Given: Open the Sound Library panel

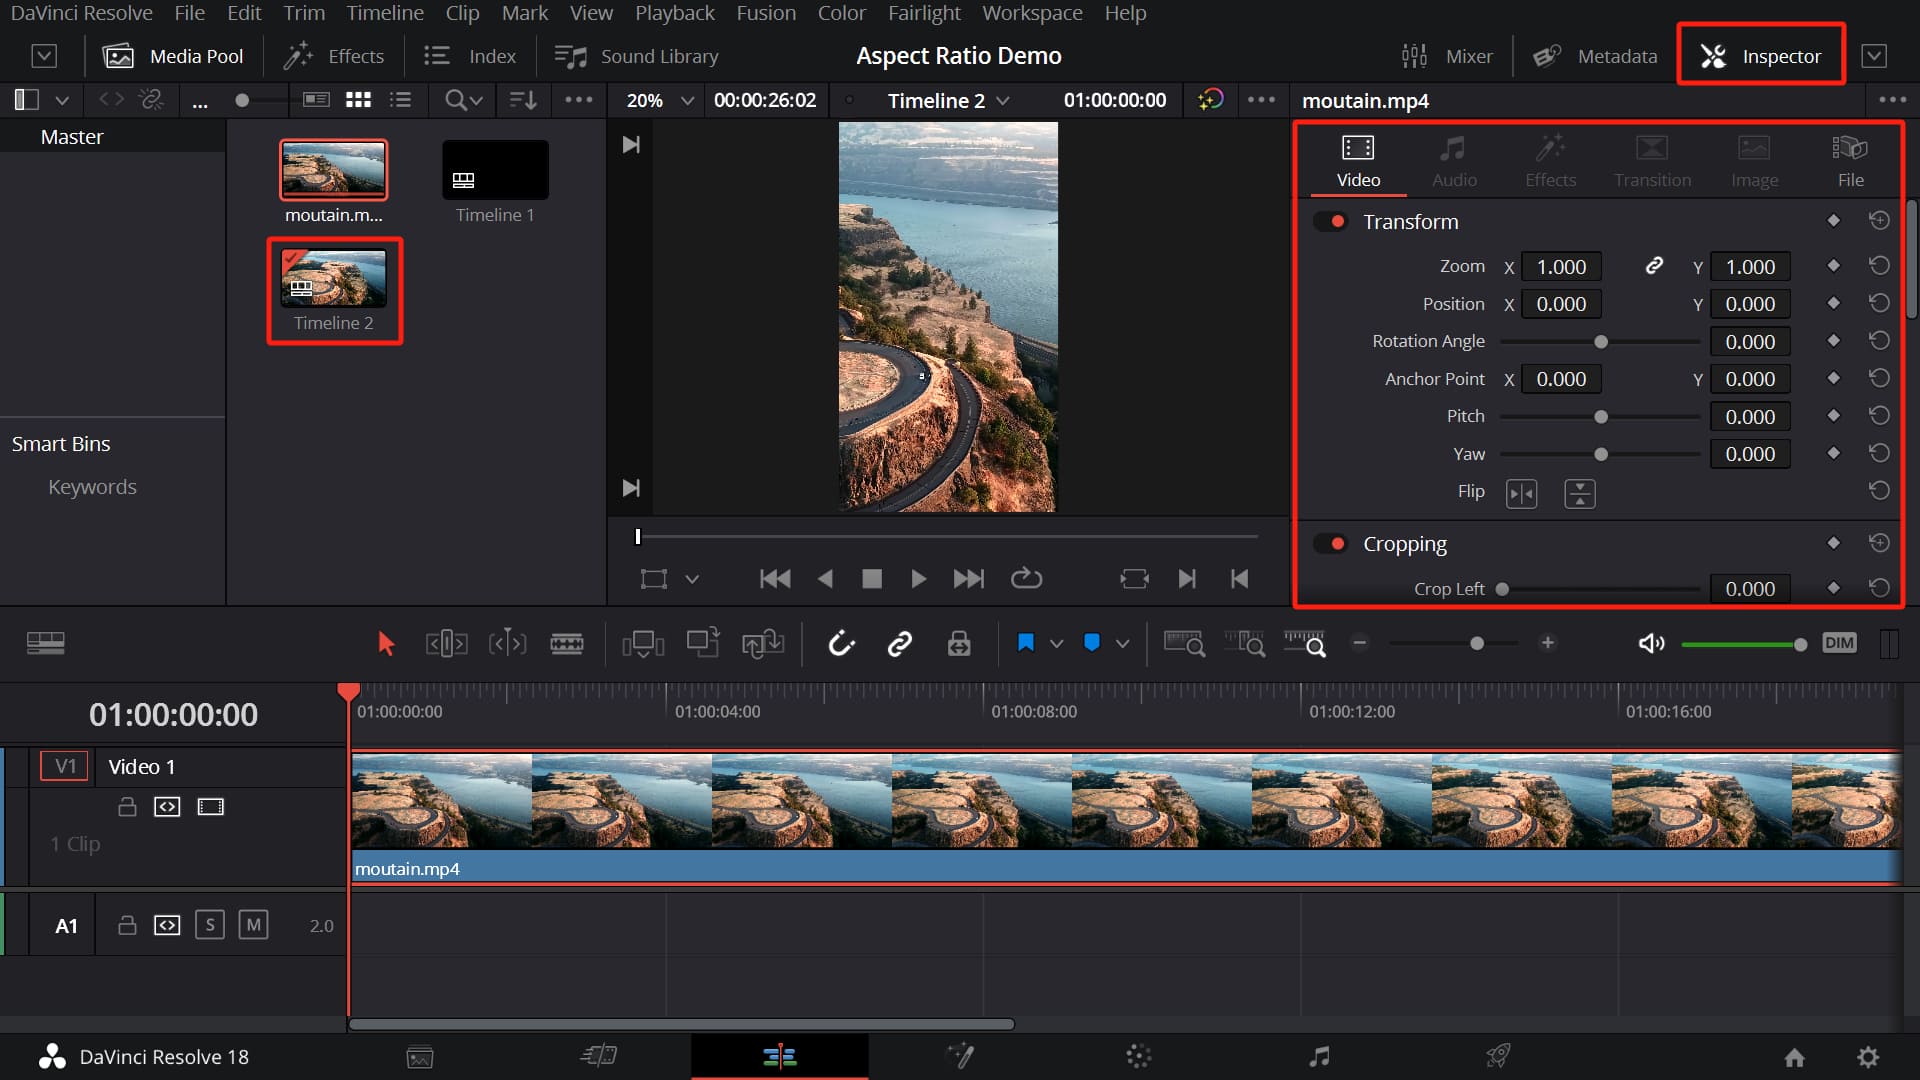Looking at the screenshot, I should pos(637,56).
